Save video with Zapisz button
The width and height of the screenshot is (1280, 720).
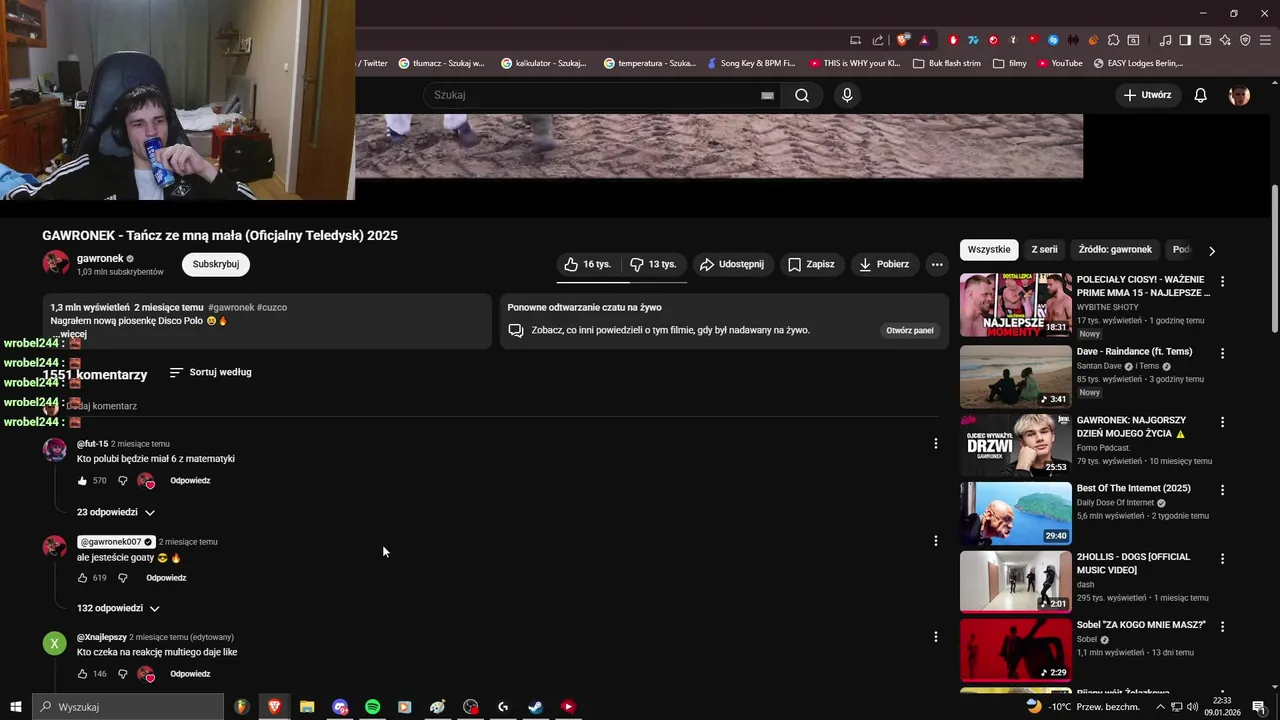(x=811, y=264)
